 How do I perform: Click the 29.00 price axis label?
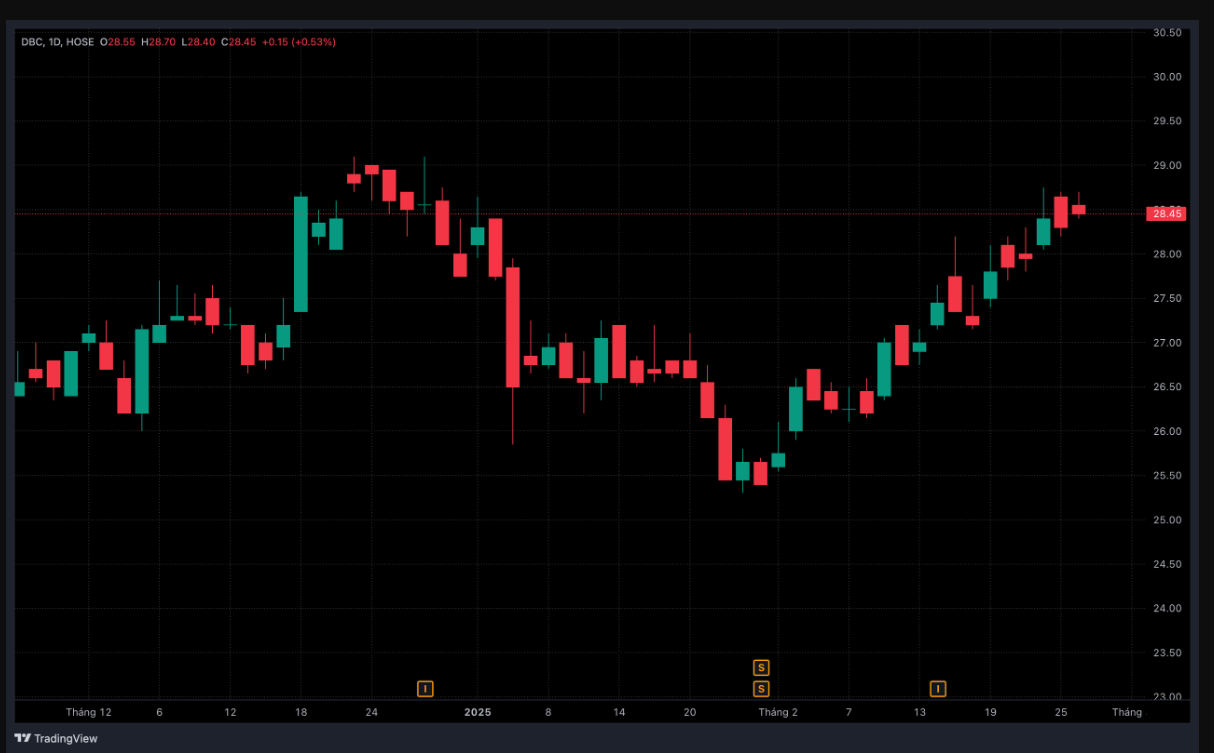pyautogui.click(x=1167, y=166)
